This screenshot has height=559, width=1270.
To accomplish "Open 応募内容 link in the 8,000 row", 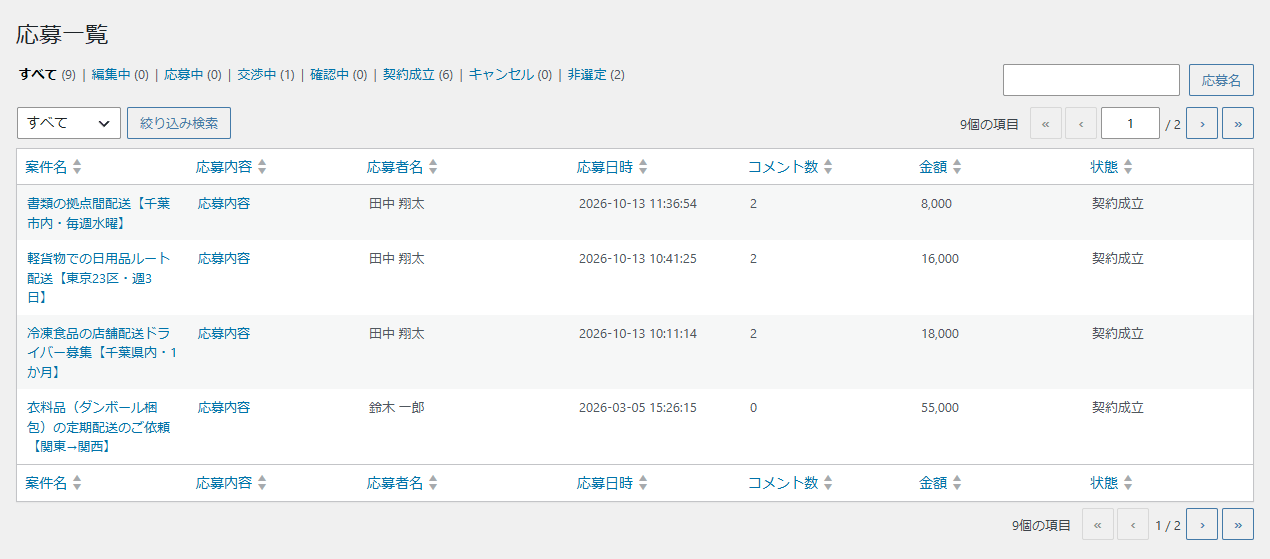I will (224, 203).
